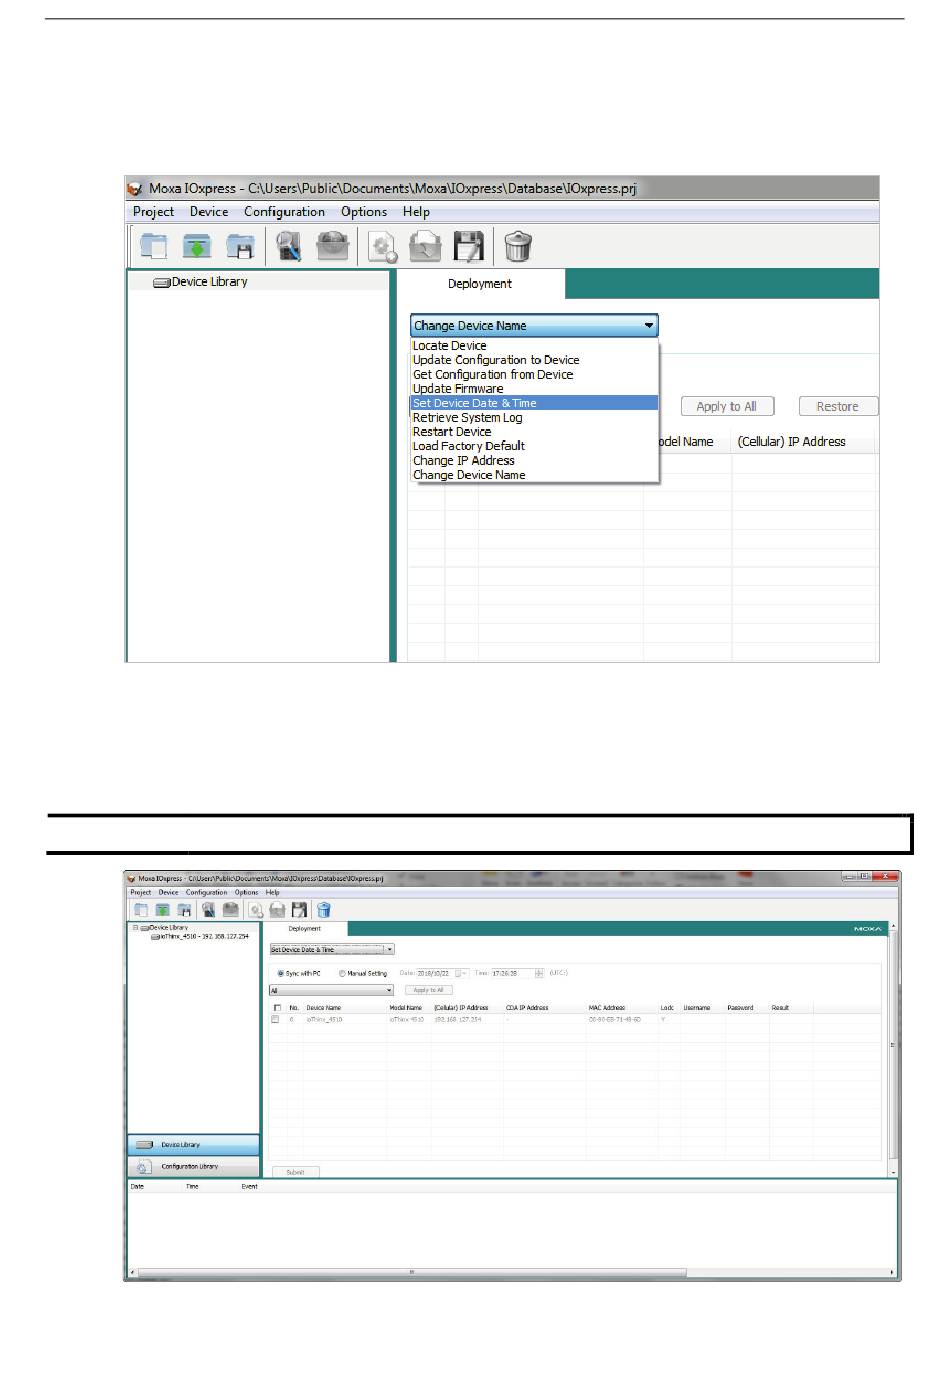Viewport: 950px width, 1387px height.
Task: Click the Configuration Library sidebar button
Action: point(193,1167)
